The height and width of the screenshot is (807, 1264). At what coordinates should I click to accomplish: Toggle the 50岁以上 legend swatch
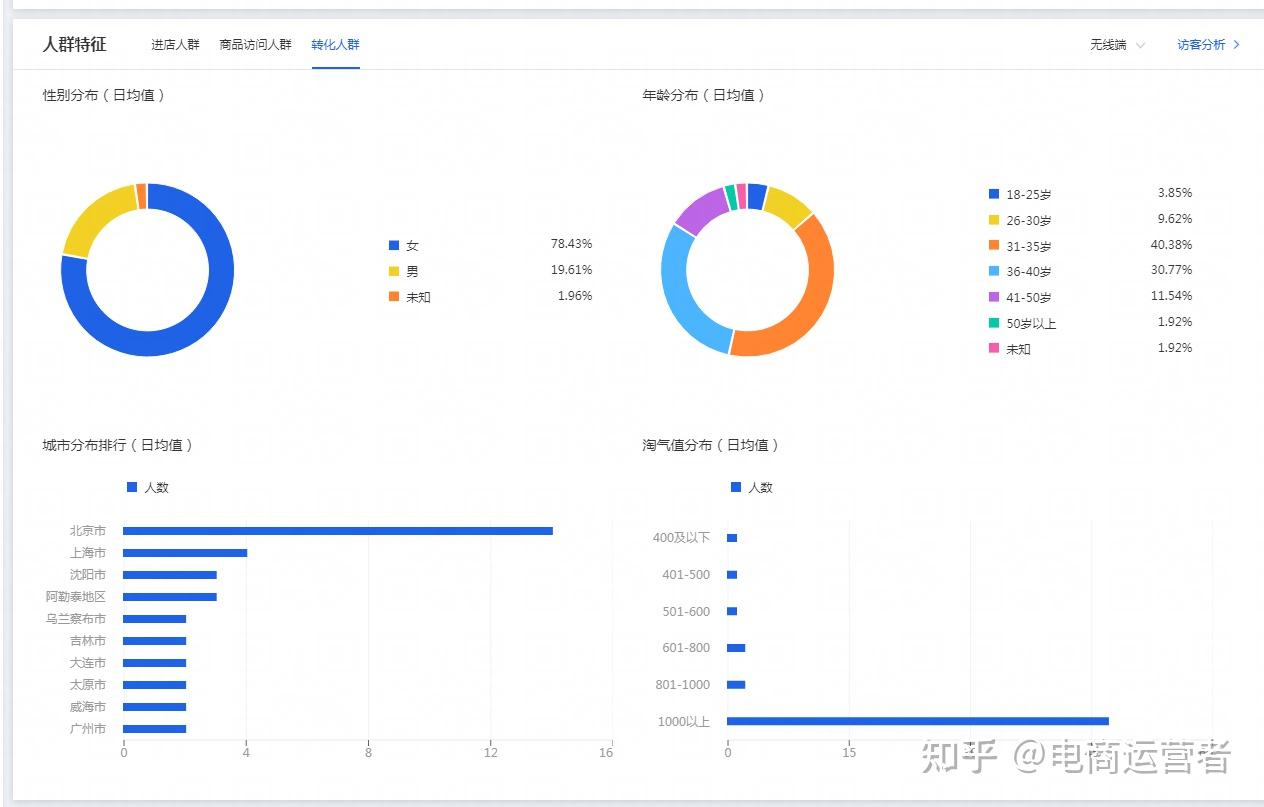click(993, 323)
